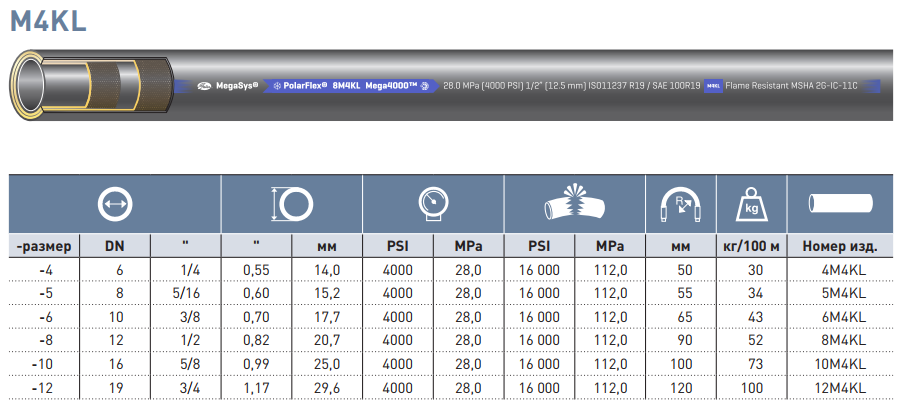Select part number 10M4KL
Image resolution: width=902 pixels, height=412 pixels.
[840, 365]
